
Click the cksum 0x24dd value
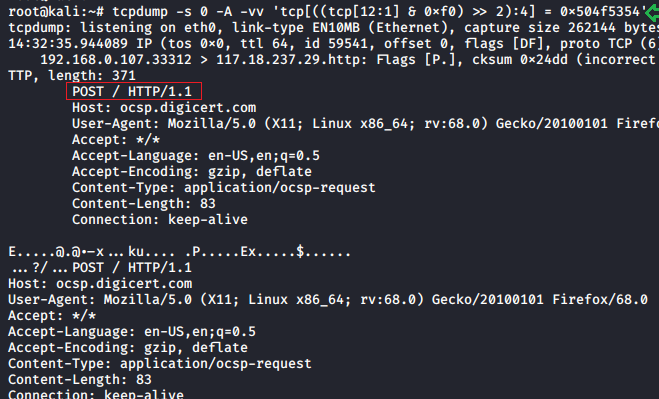[519, 59]
